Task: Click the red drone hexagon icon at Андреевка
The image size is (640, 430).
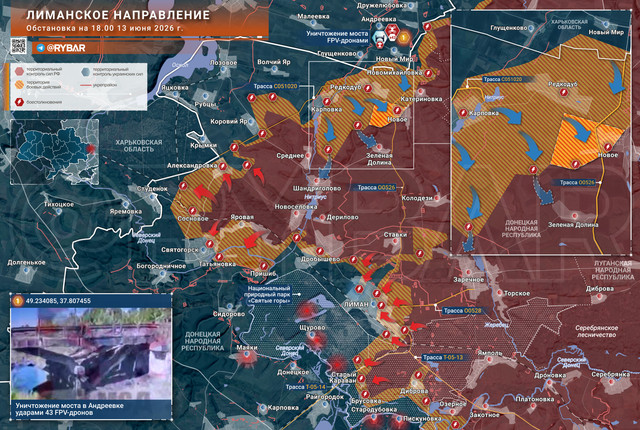Action: click(x=391, y=30)
